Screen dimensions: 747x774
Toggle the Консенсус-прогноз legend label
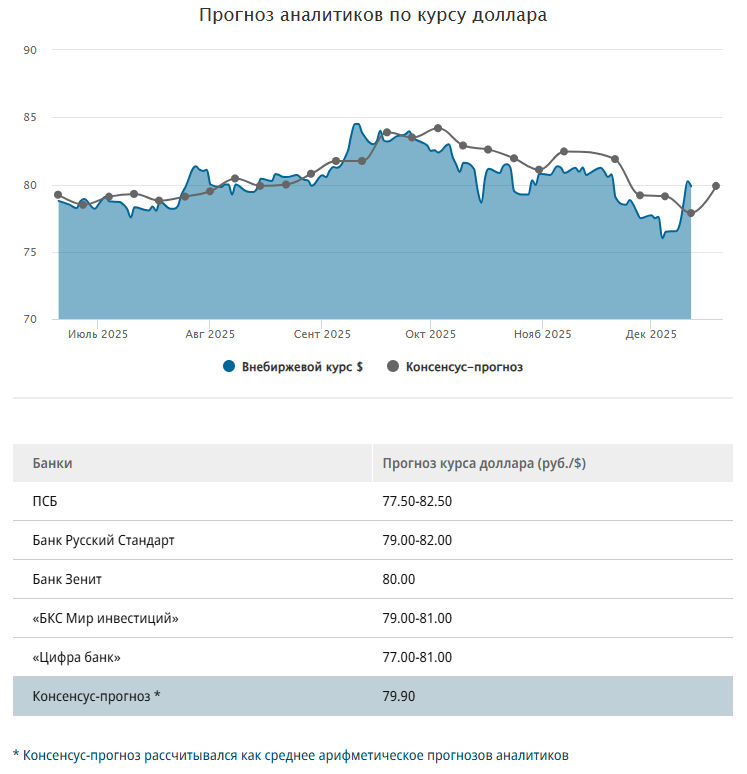464,367
